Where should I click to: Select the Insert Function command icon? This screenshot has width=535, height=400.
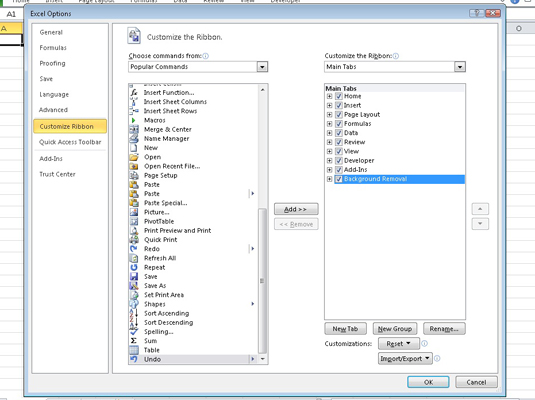click(134, 92)
